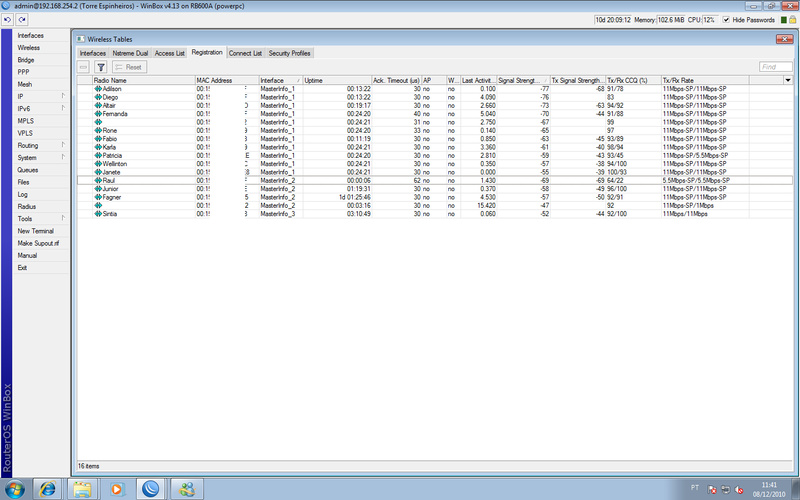
Task: Click the padlock icon in top bar
Action: tap(792, 20)
